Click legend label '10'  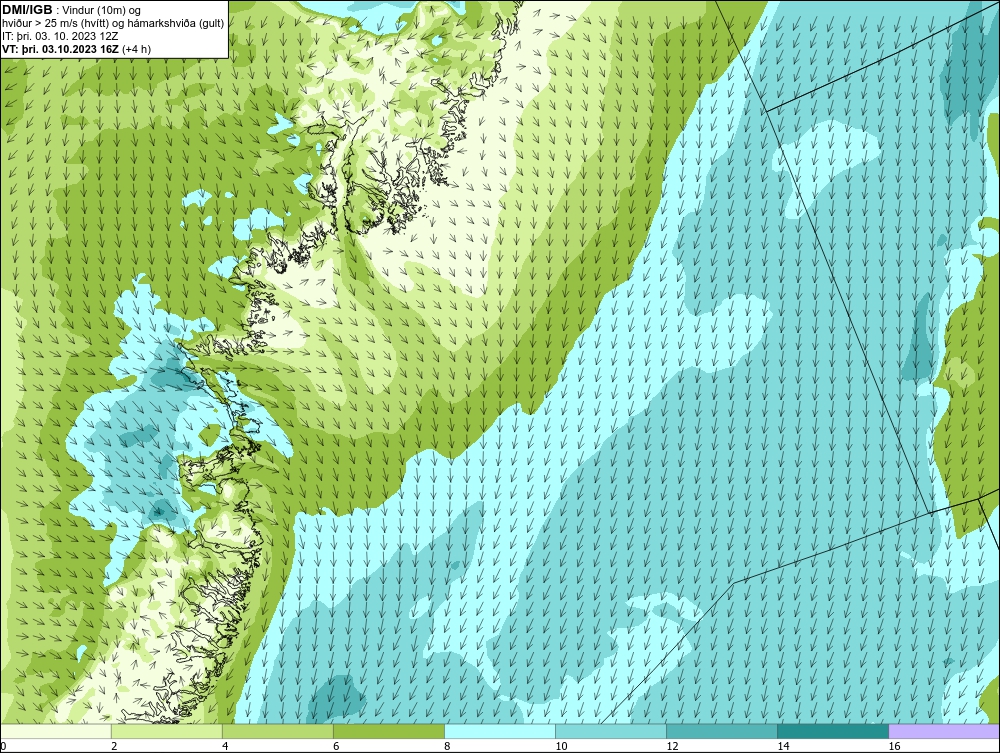point(561,746)
